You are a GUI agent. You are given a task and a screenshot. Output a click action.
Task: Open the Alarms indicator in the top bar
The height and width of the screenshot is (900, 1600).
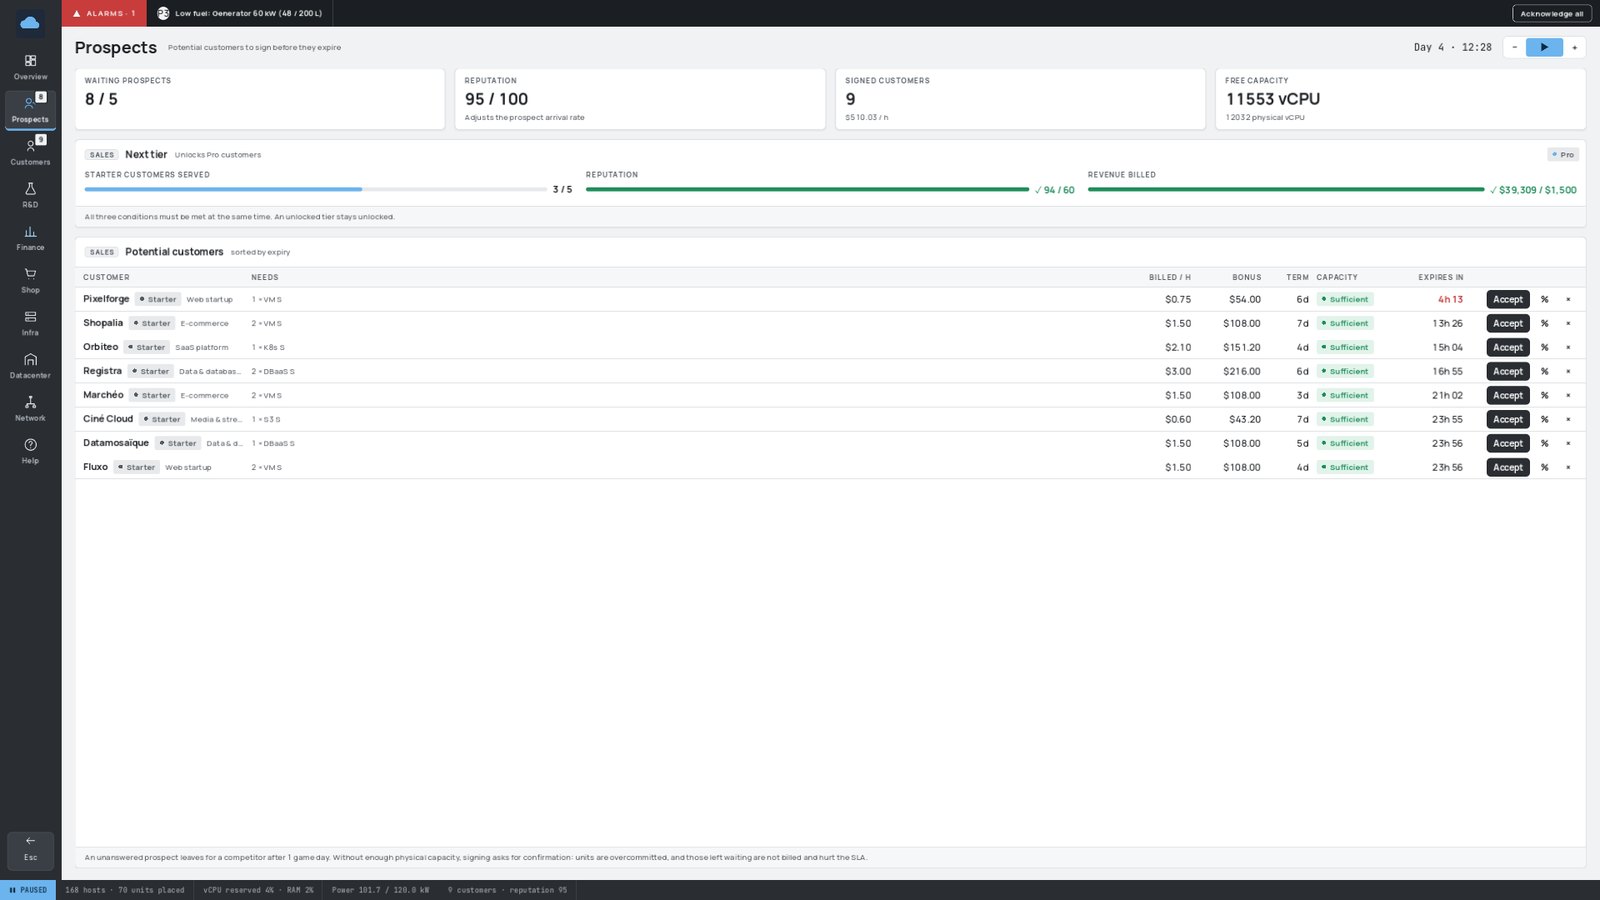pyautogui.click(x=104, y=13)
